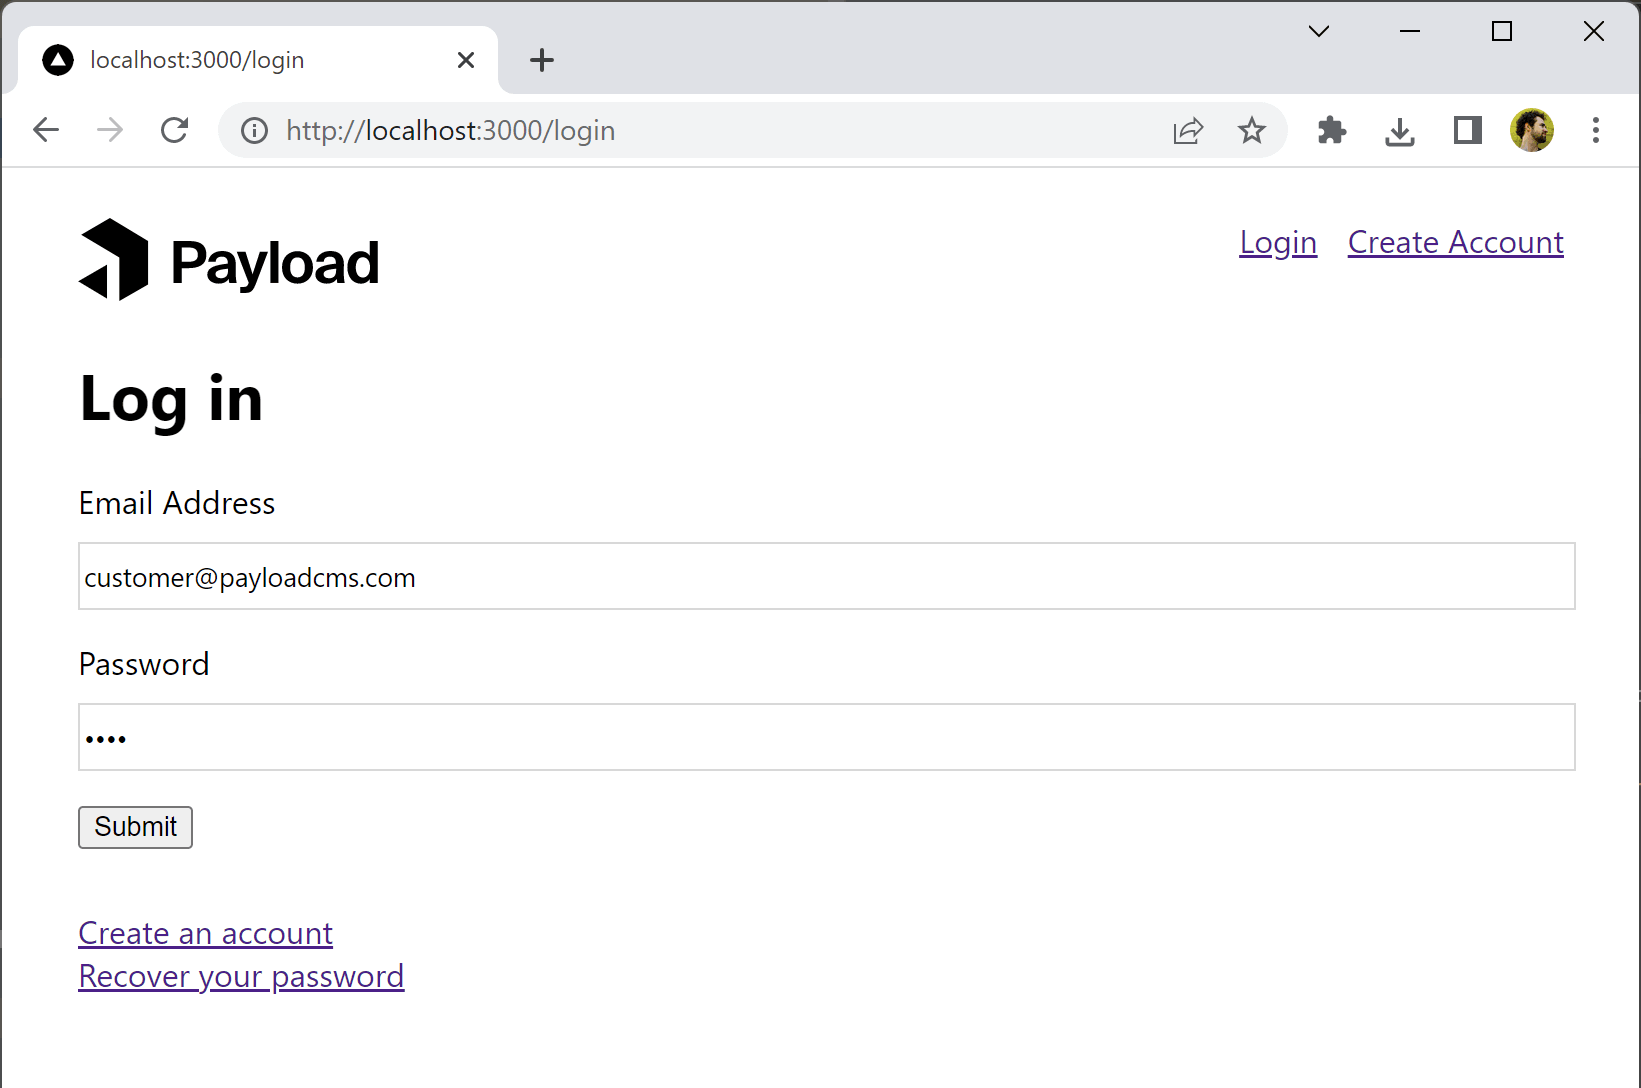Open the profile avatar menu
The image size is (1641, 1088).
point(1532,130)
